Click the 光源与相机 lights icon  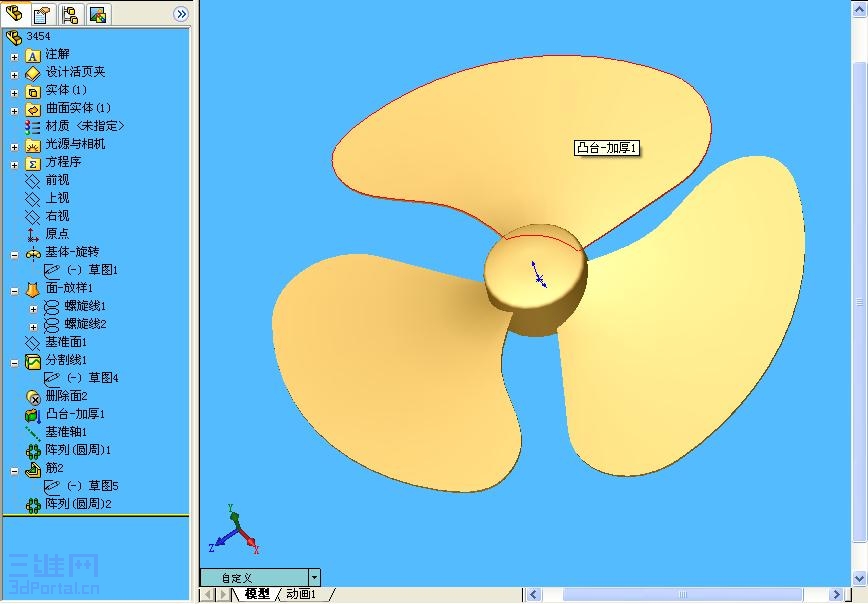[x=33, y=146]
